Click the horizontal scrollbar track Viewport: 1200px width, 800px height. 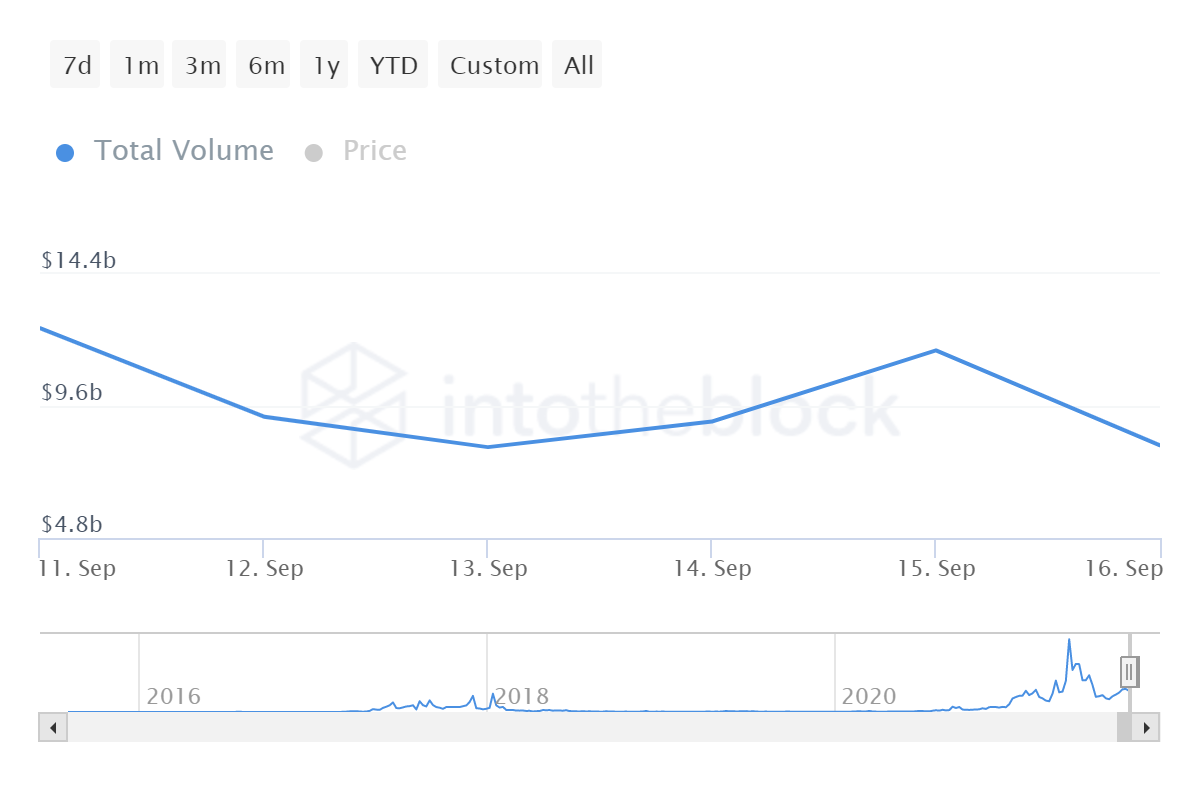pyautogui.click(x=591, y=727)
